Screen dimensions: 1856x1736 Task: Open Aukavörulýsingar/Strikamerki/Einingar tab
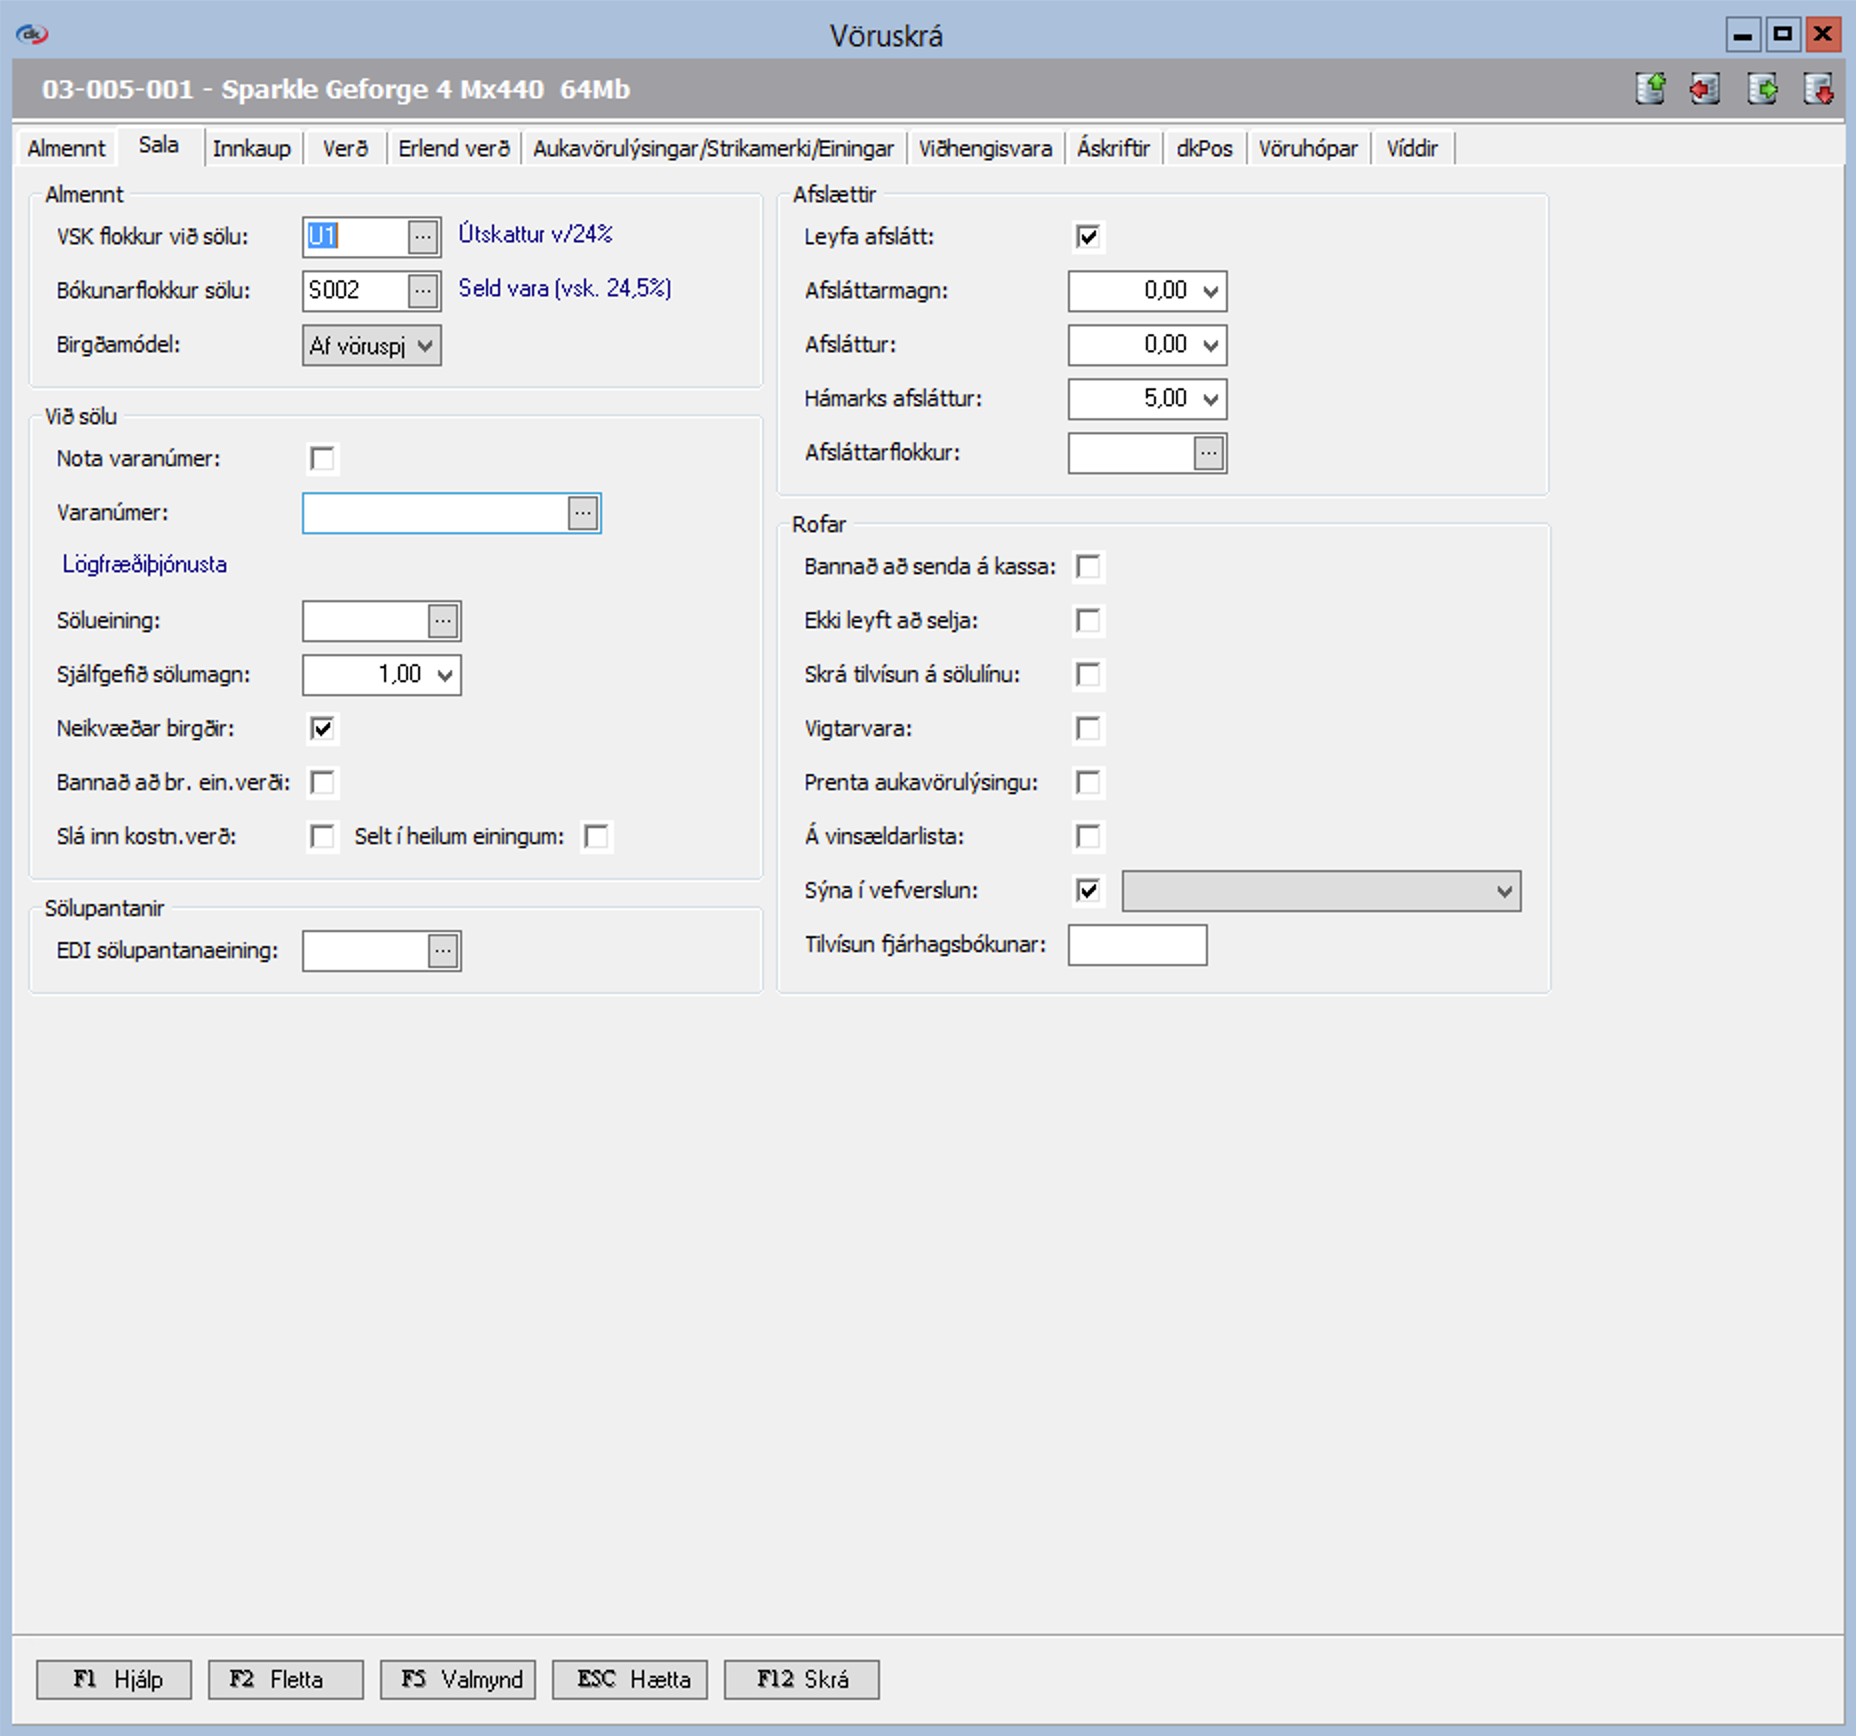coord(713,148)
